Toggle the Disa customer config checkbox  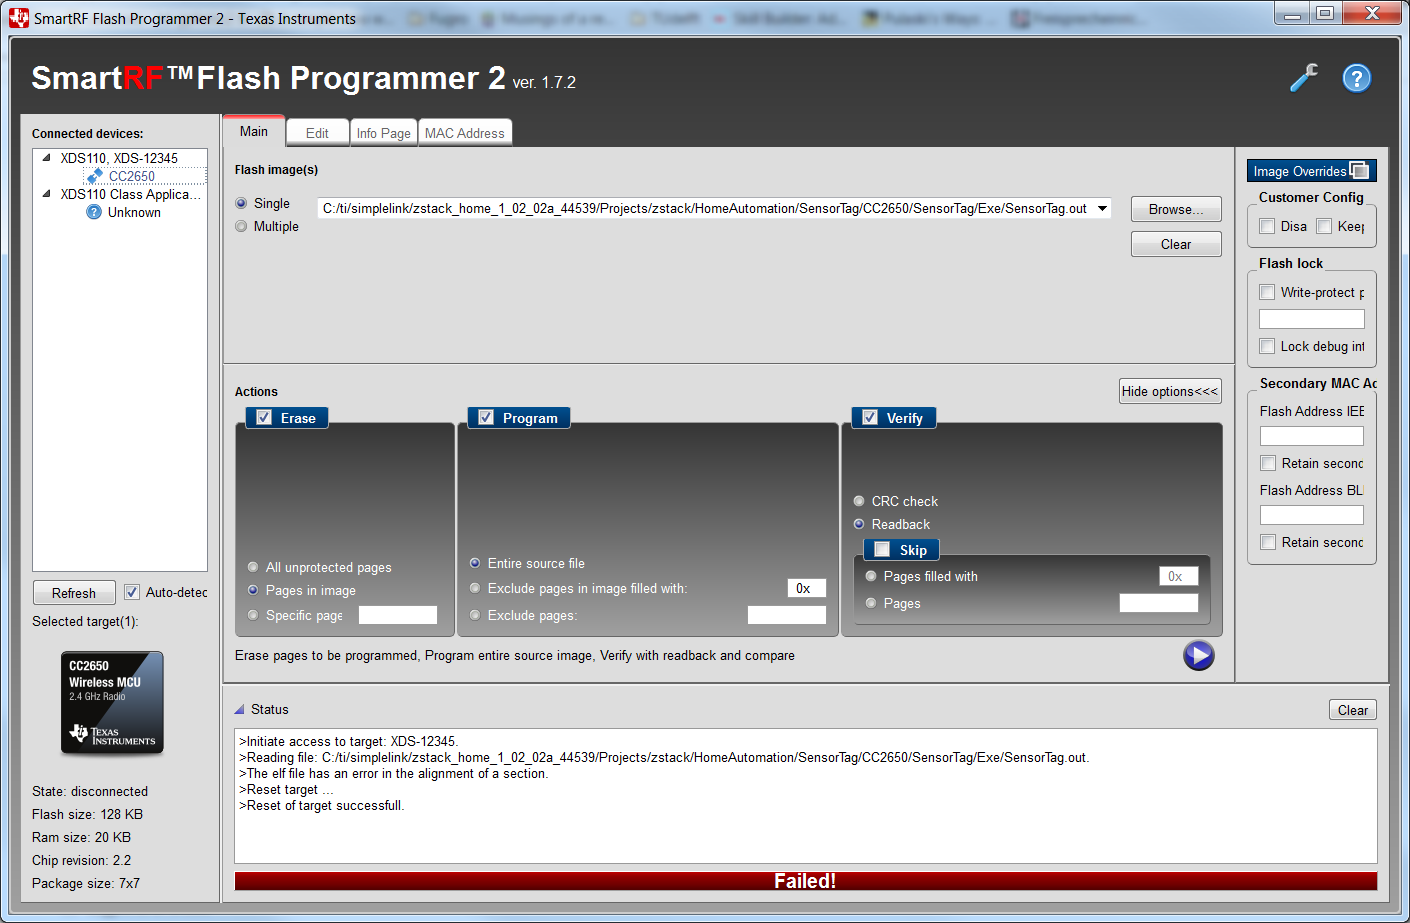click(x=1267, y=226)
